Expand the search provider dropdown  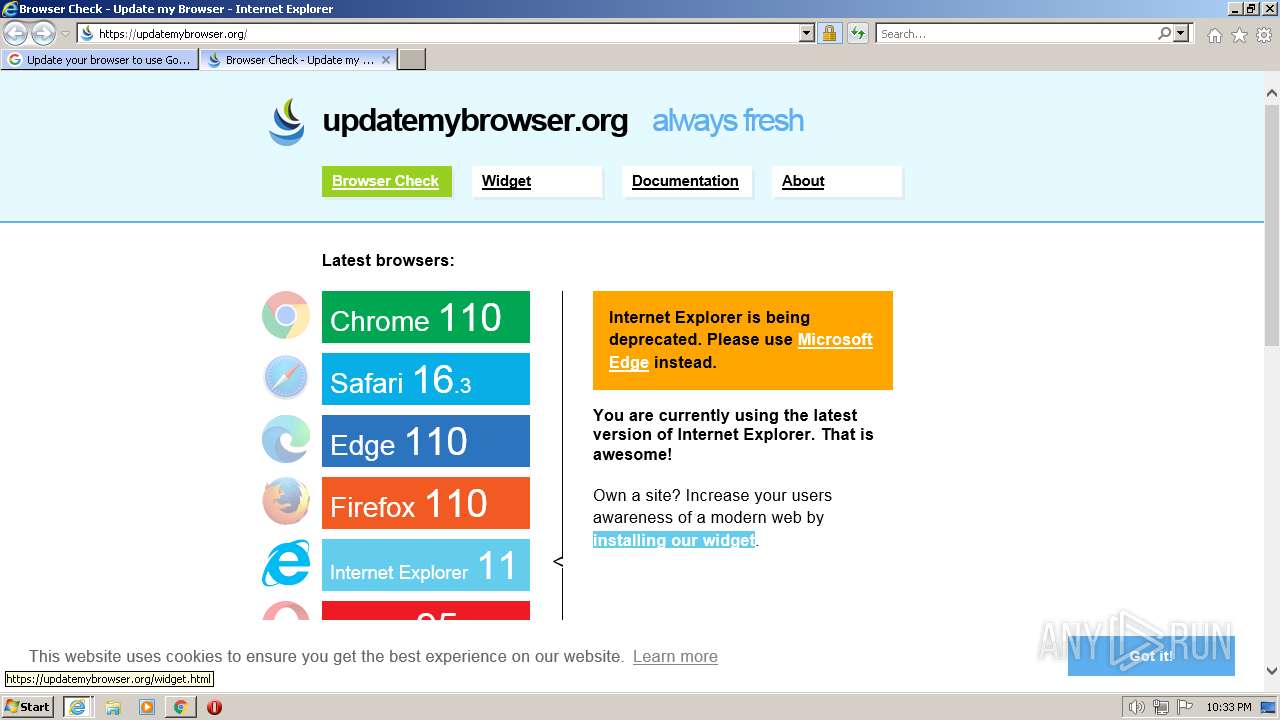point(1181,33)
